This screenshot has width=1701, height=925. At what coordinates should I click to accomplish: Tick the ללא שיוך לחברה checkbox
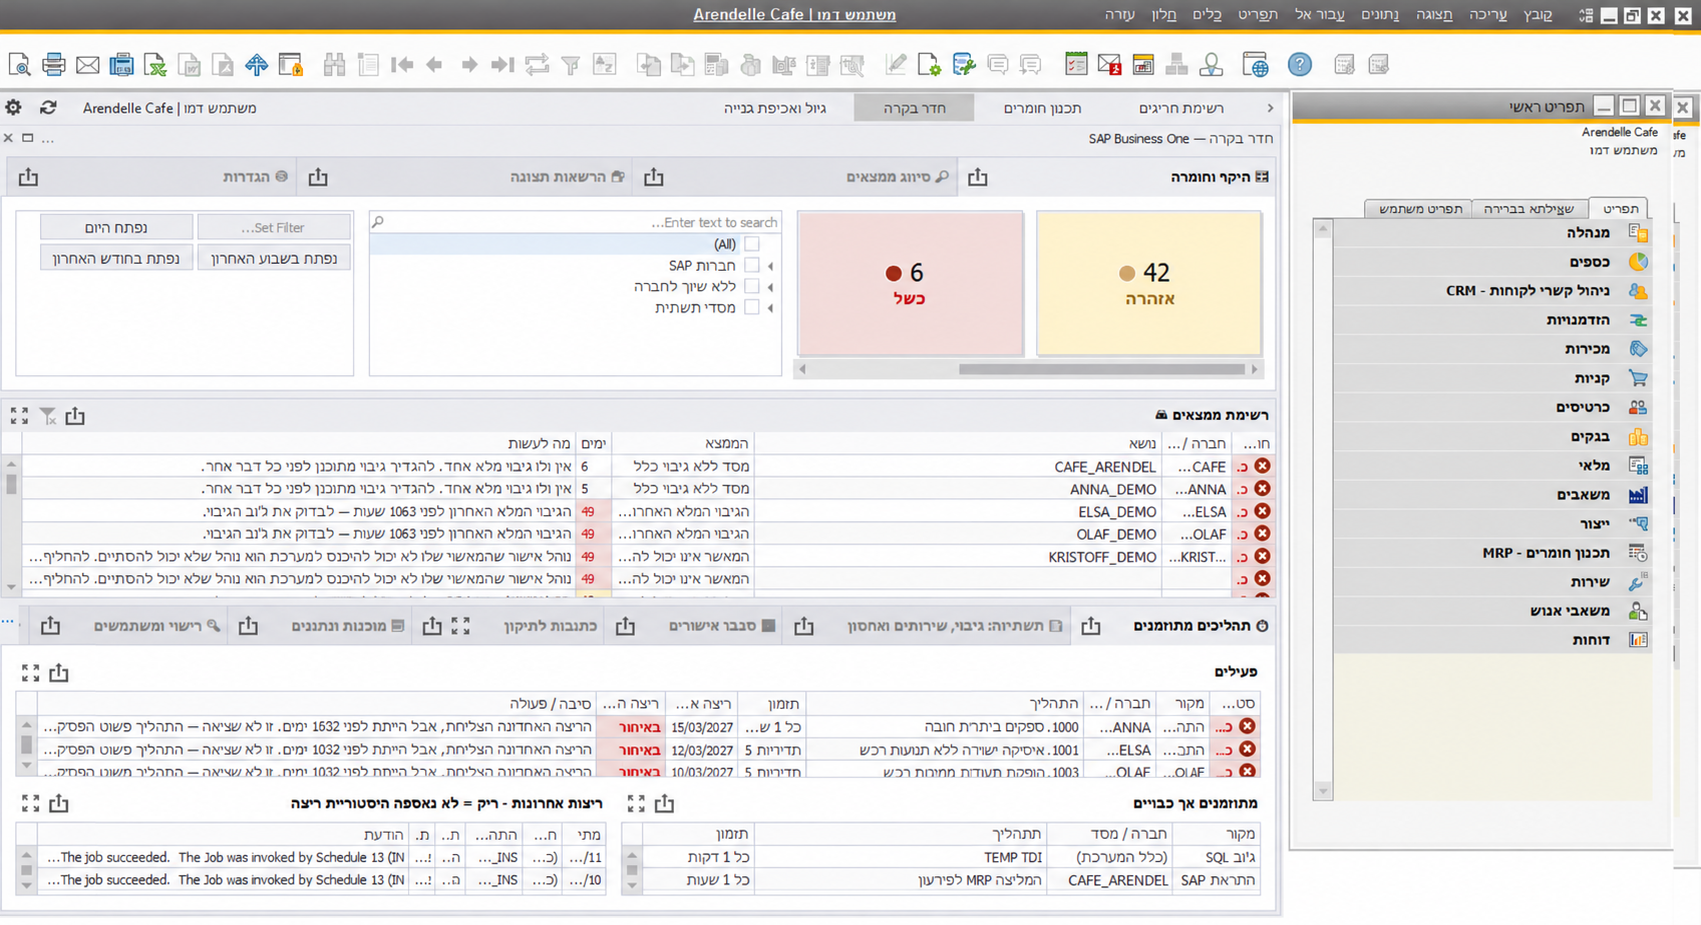coord(752,286)
